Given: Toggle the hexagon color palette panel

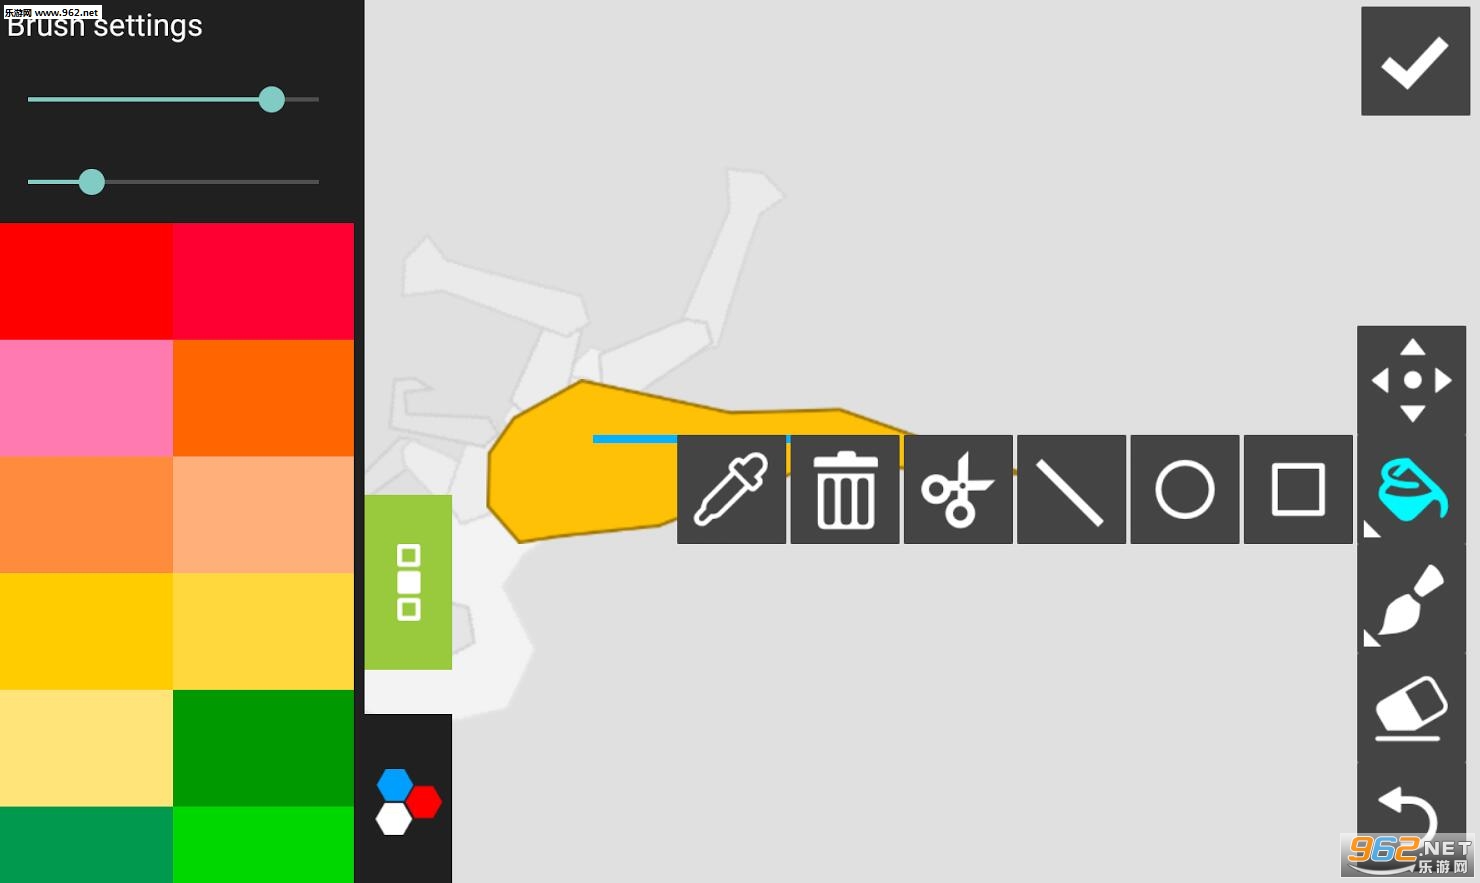Looking at the screenshot, I should [x=408, y=800].
